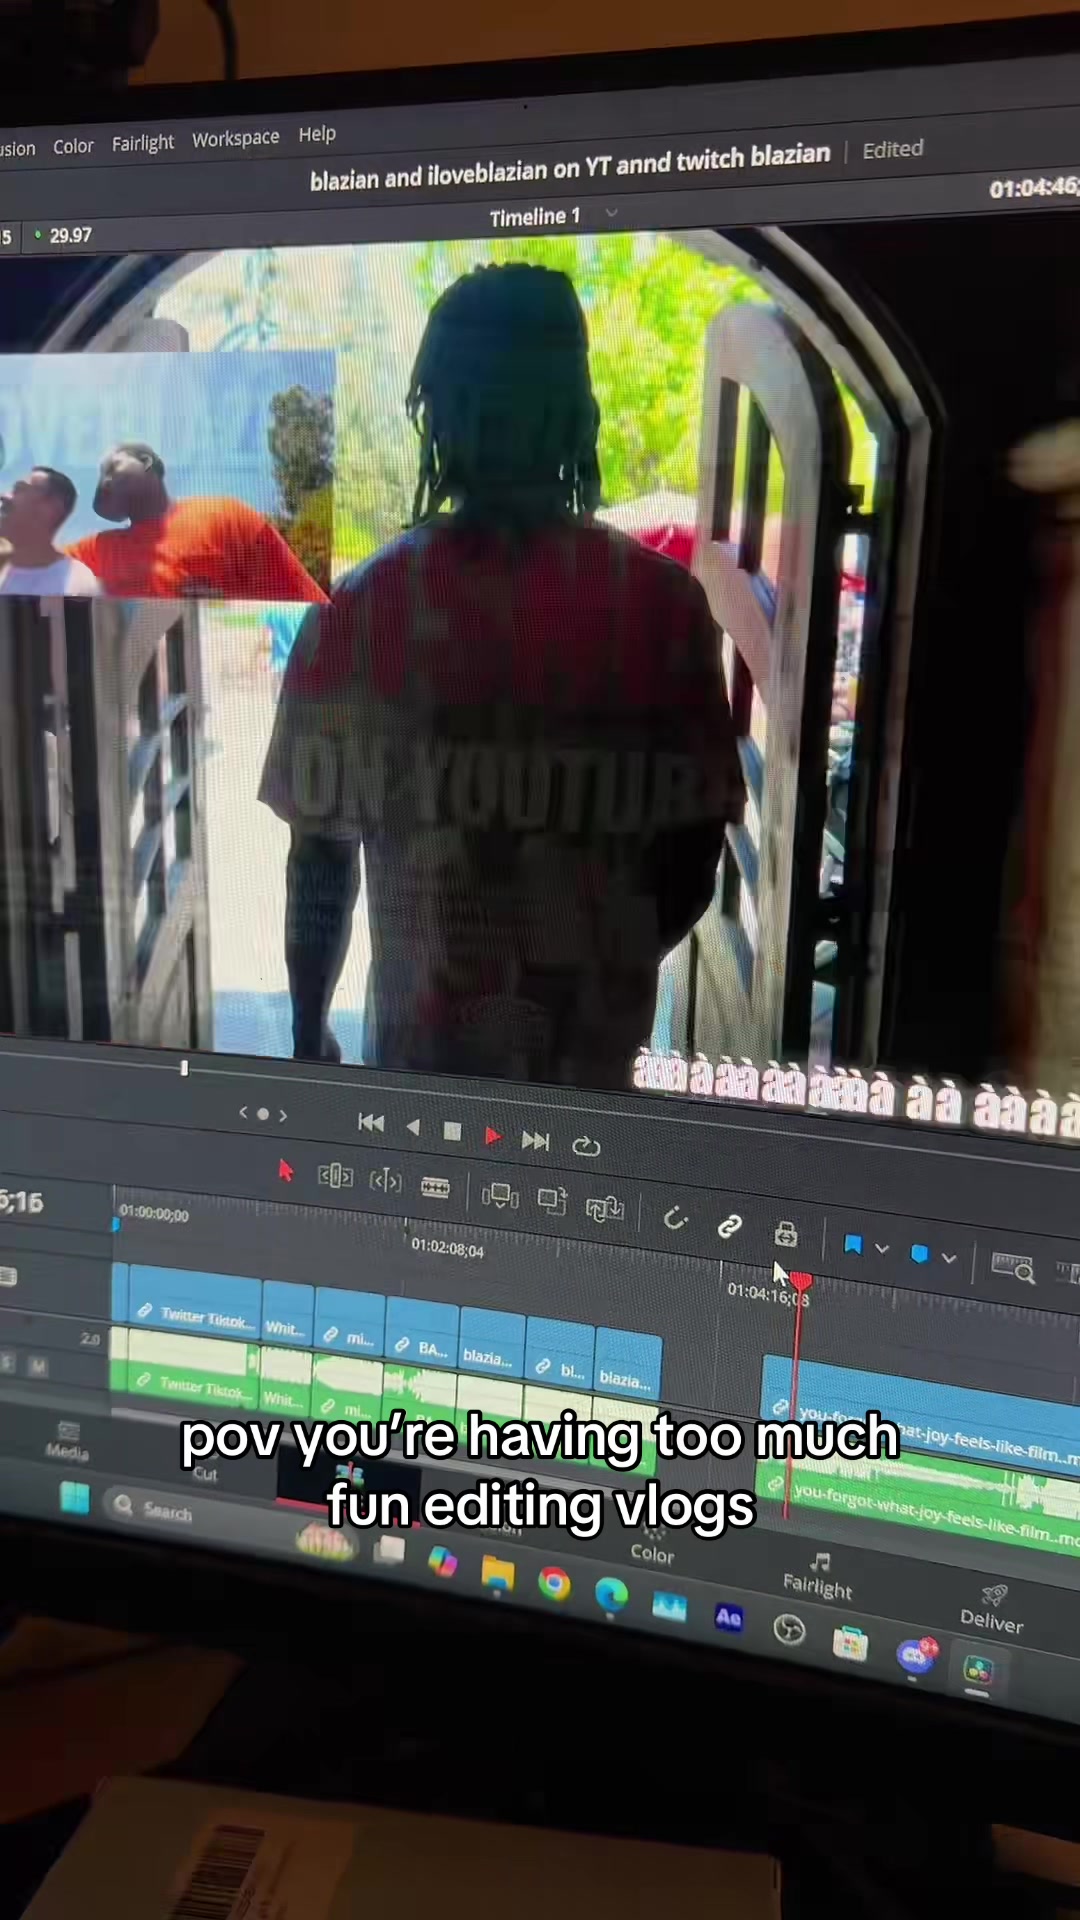Image resolution: width=1080 pixels, height=1920 pixels.
Task: Open the flag color dropdown arrow
Action: 882,1248
